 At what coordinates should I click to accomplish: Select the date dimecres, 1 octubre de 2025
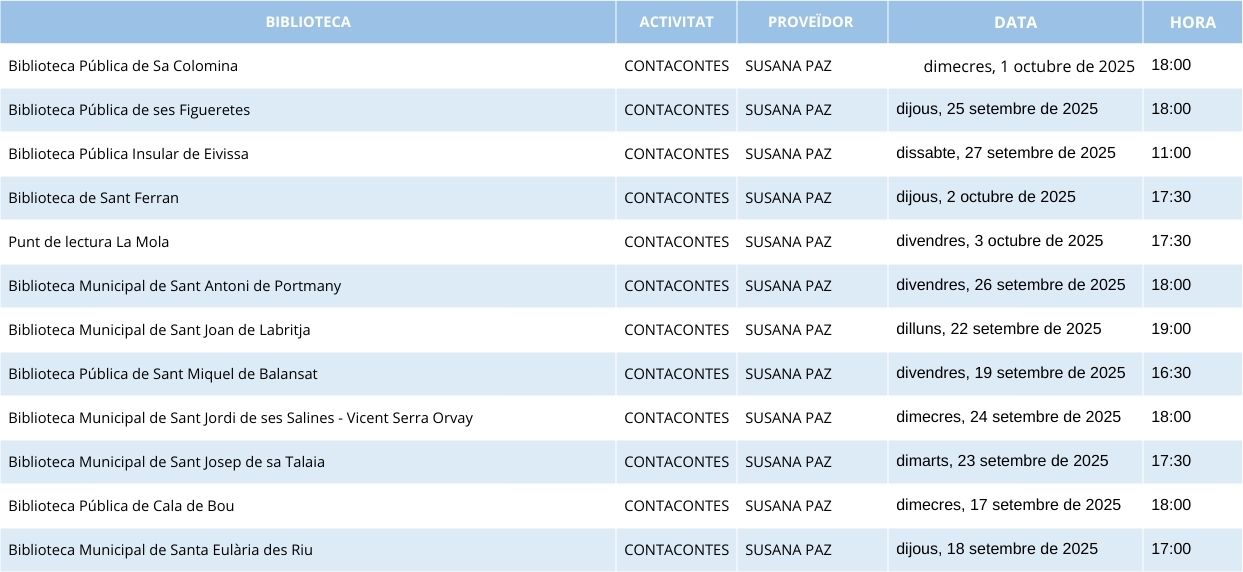[x=1029, y=67]
